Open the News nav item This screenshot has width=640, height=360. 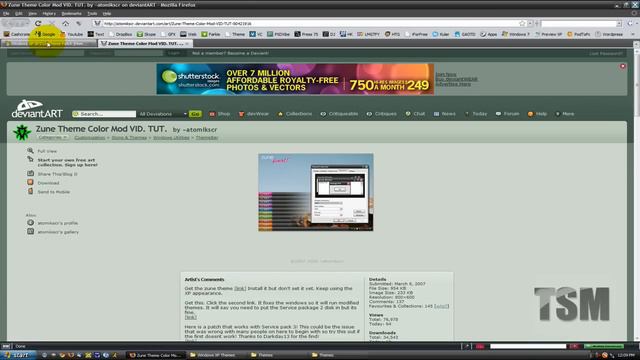[x=444, y=114]
